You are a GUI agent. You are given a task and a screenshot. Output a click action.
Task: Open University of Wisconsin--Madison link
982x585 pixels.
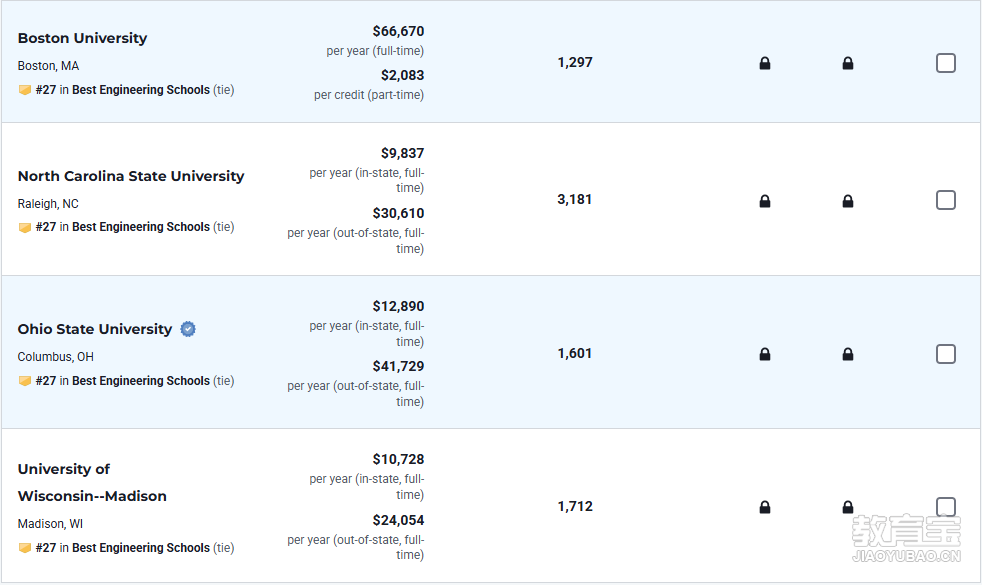(x=92, y=482)
